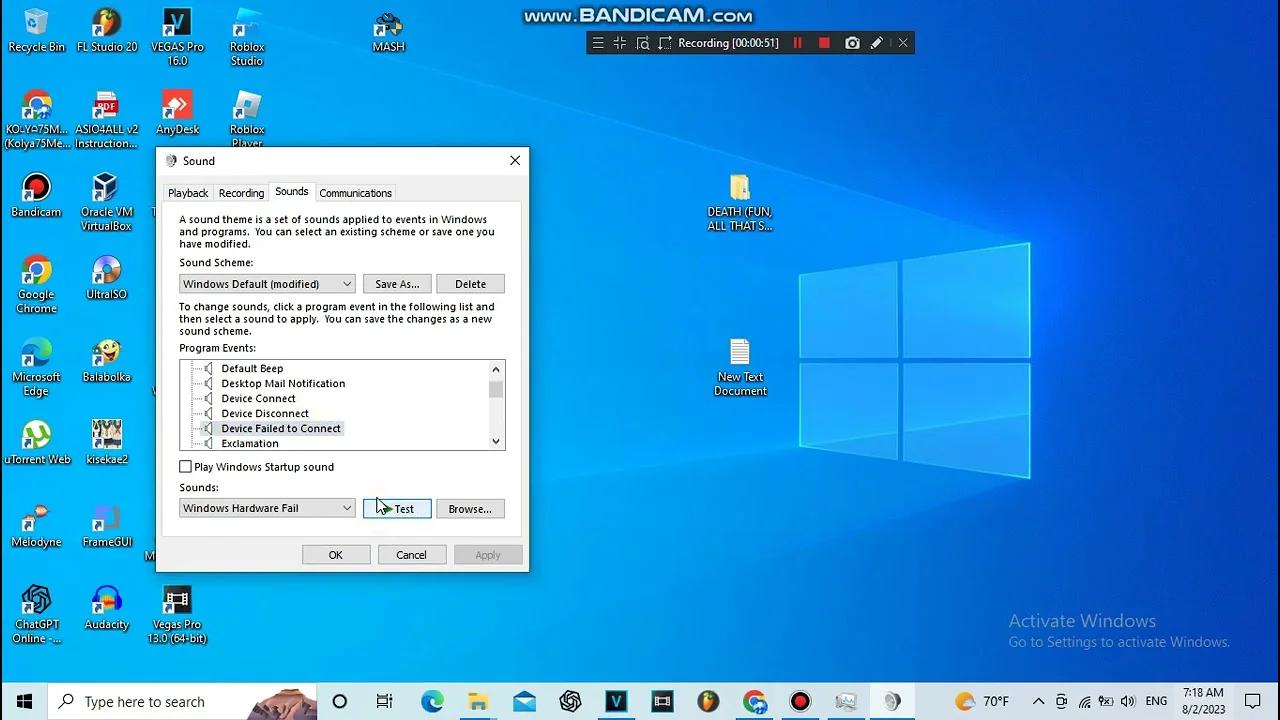Screen dimensions: 1280x720
Task: Switch to the Playback tab
Action: (x=187, y=192)
